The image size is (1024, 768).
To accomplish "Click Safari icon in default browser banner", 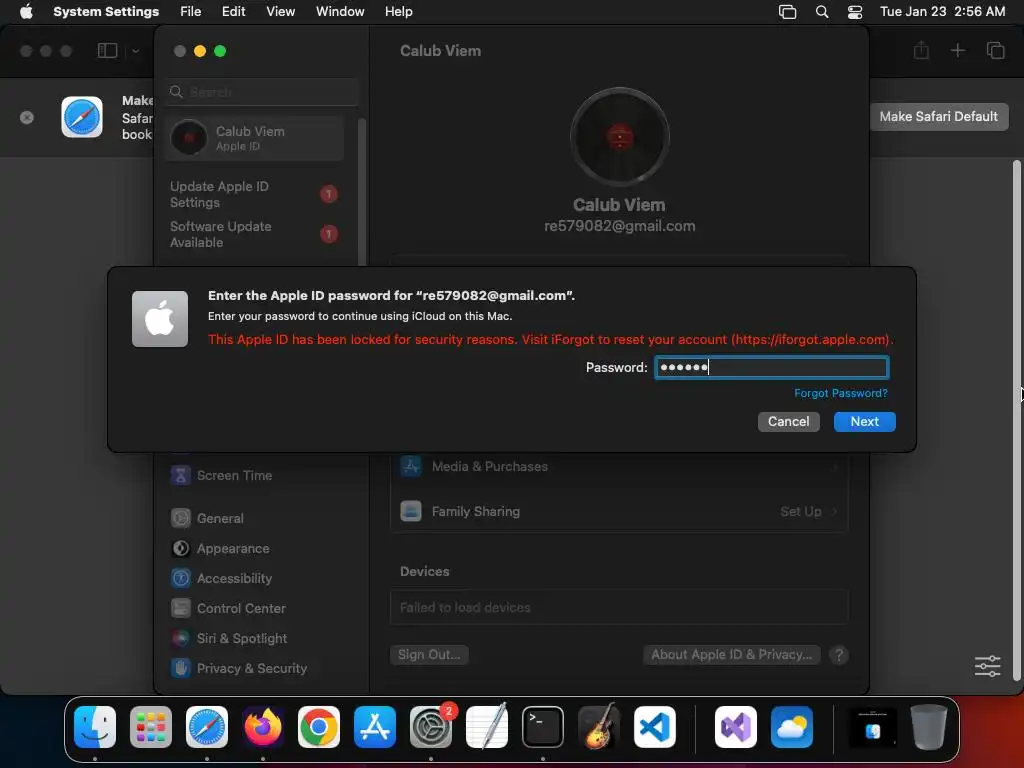I will (82, 117).
